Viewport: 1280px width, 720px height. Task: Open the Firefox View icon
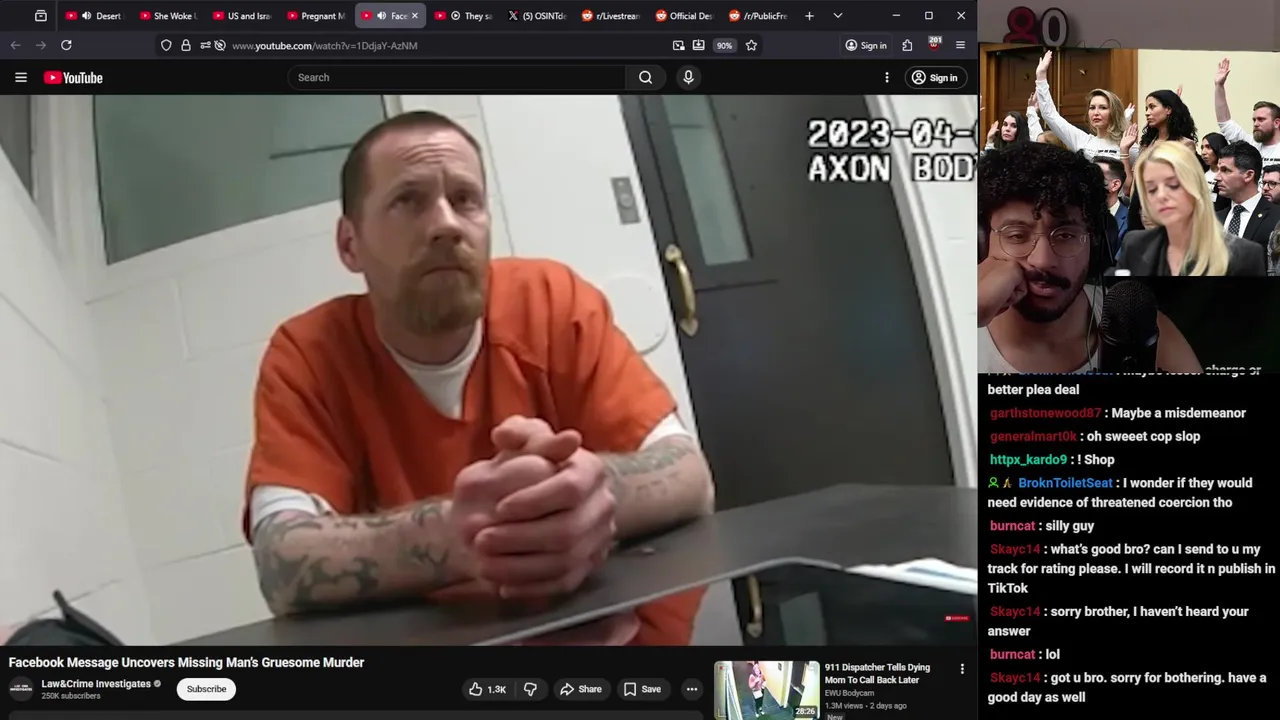40,16
